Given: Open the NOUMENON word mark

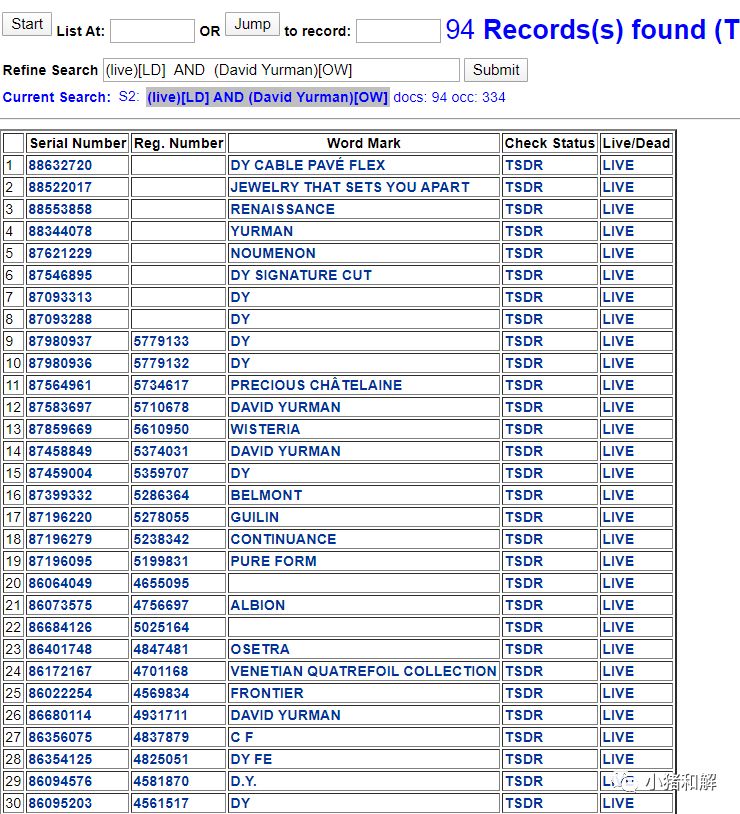Looking at the screenshot, I should pyautogui.click(x=273, y=253).
